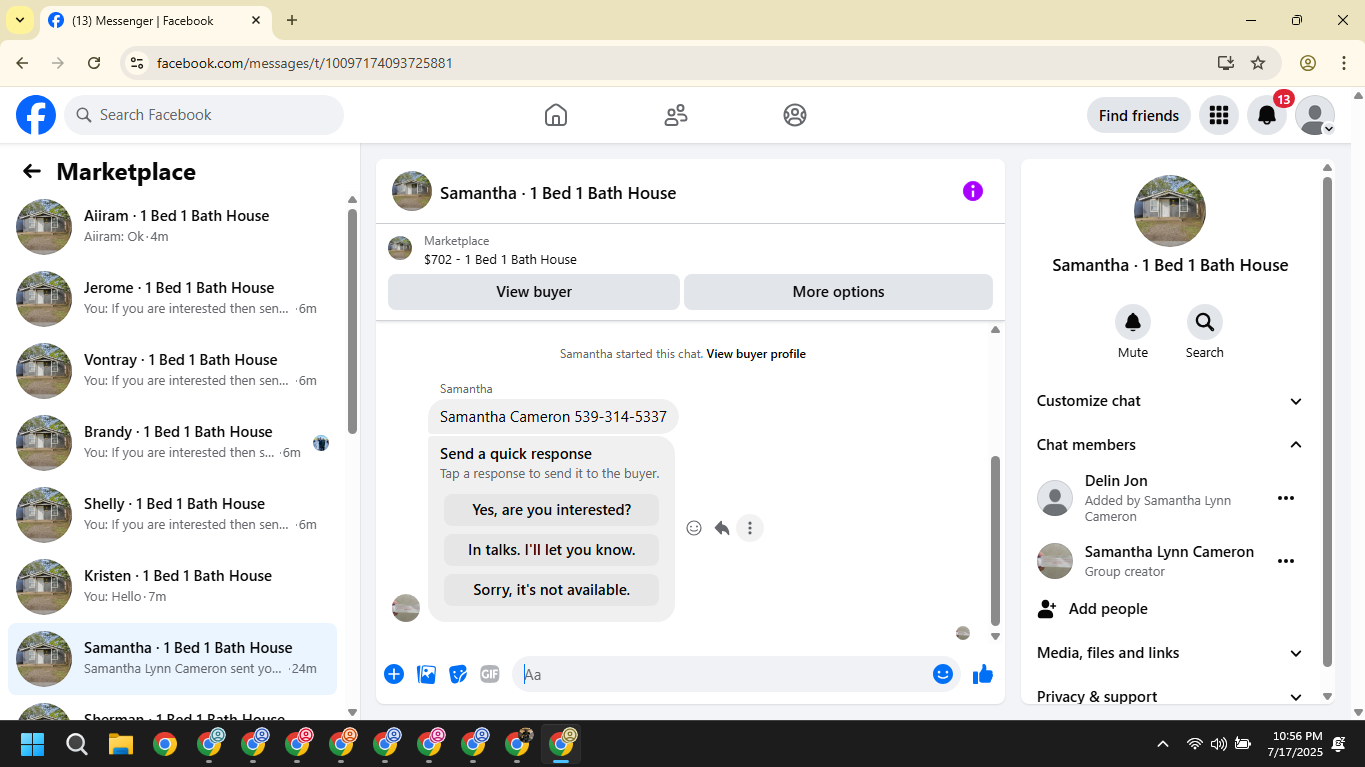Attach a photo using the image icon
1365x767 pixels.
coord(427,674)
